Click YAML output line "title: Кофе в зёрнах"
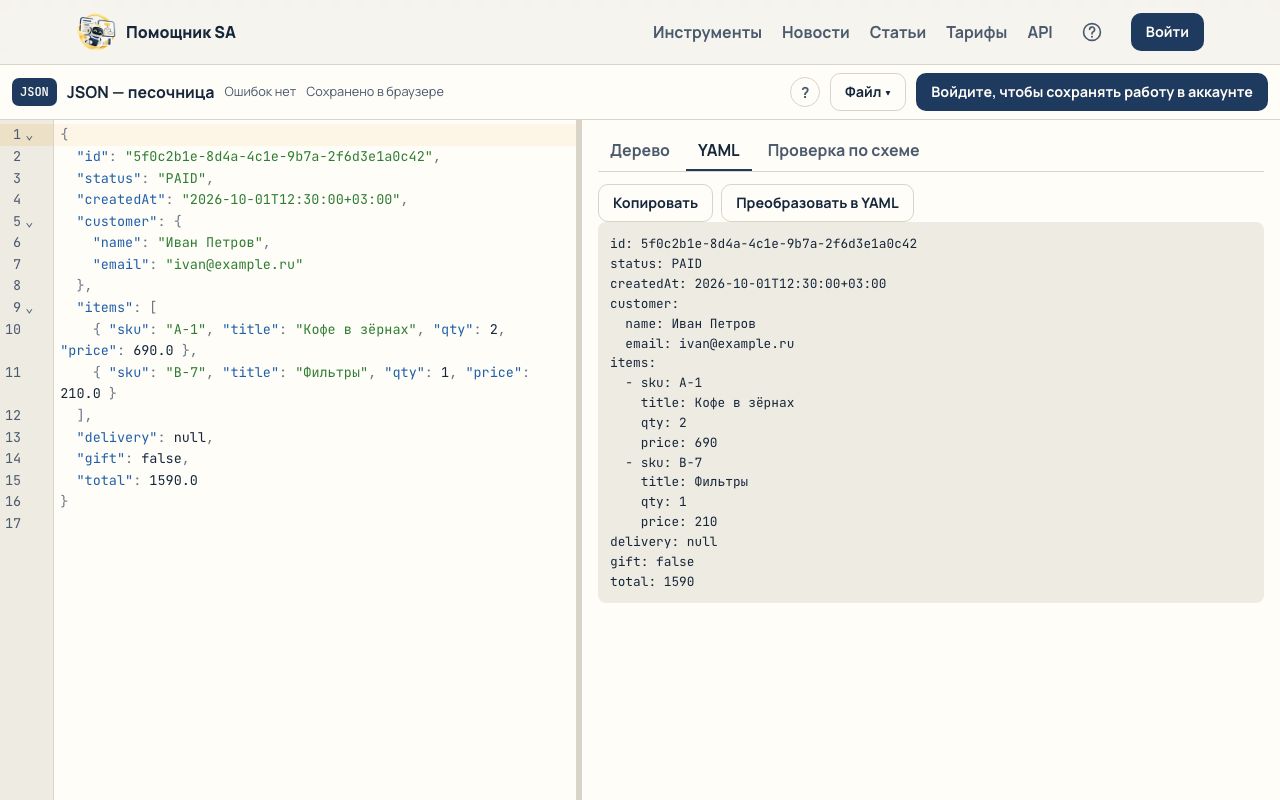 click(x=717, y=403)
